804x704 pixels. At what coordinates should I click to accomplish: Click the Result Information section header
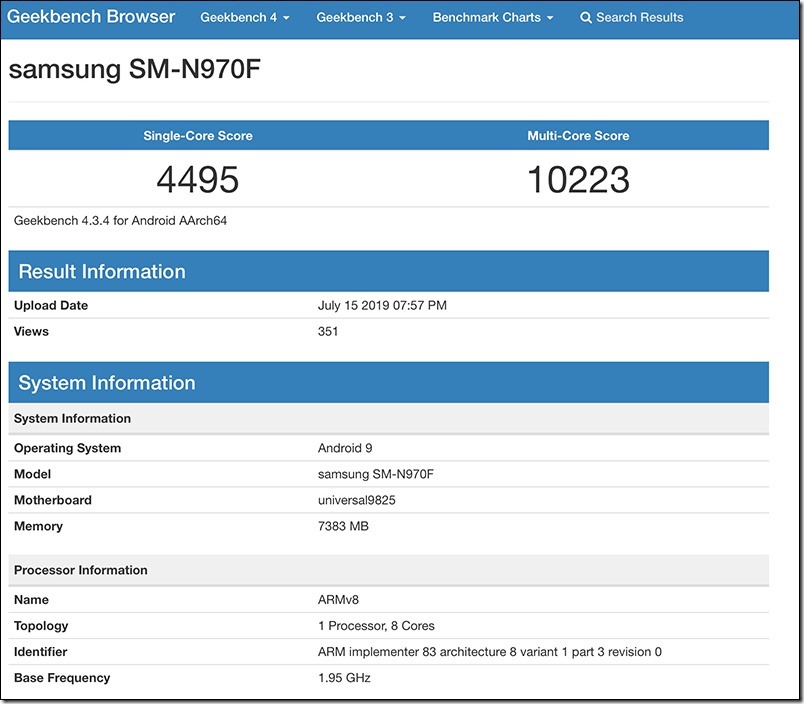389,271
